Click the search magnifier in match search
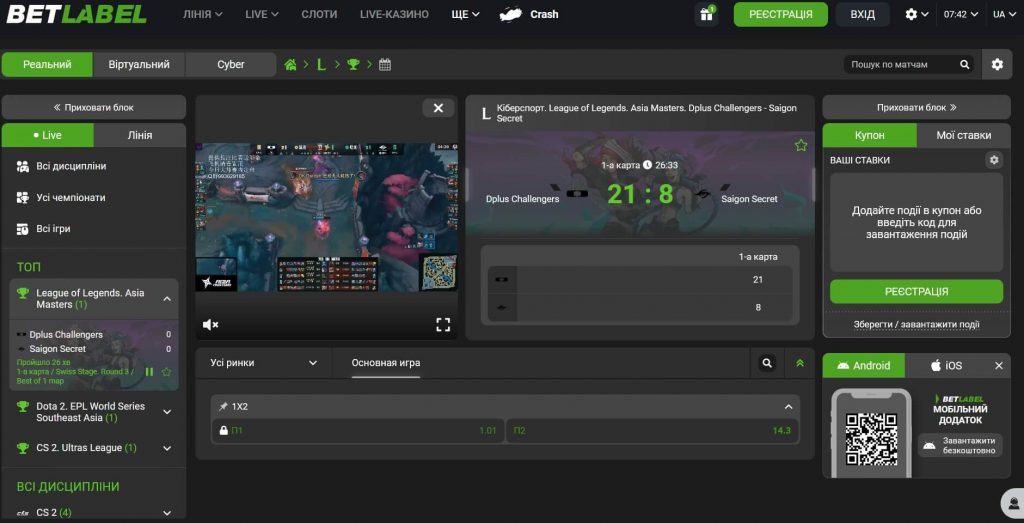 pos(965,64)
